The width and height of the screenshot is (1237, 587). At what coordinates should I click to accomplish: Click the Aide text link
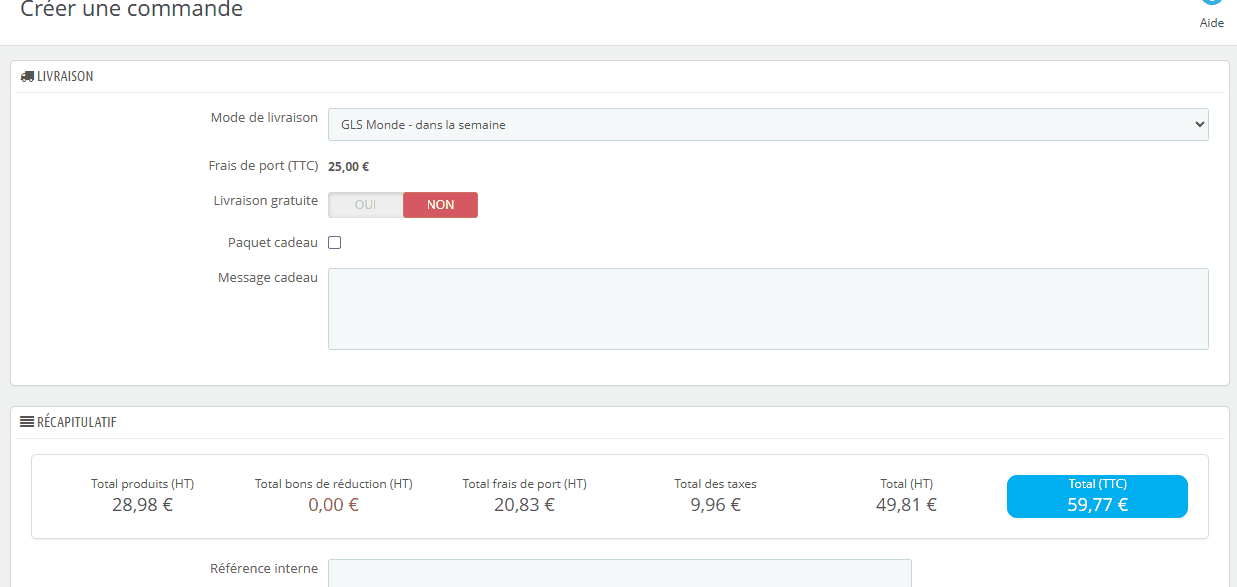click(x=1211, y=23)
